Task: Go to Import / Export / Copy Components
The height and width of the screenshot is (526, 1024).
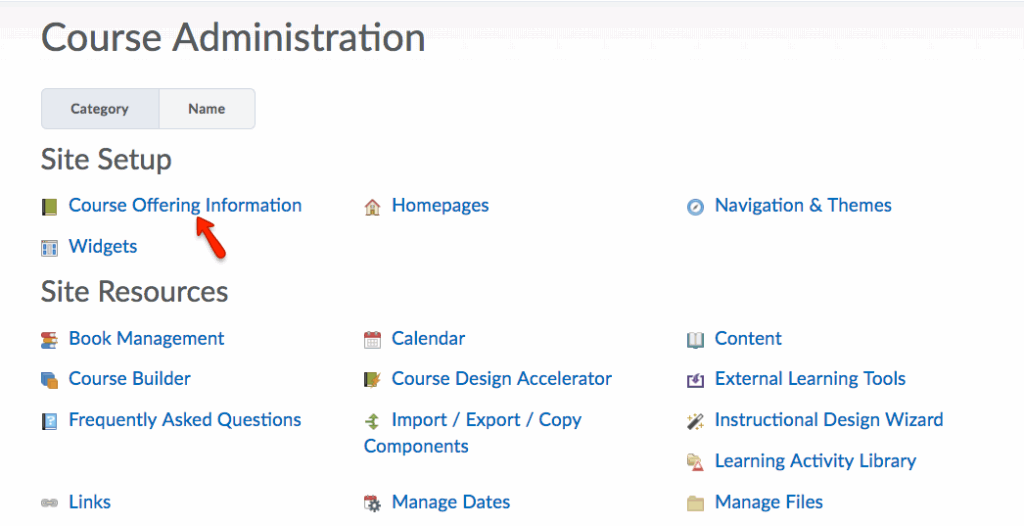Action: pos(486,420)
